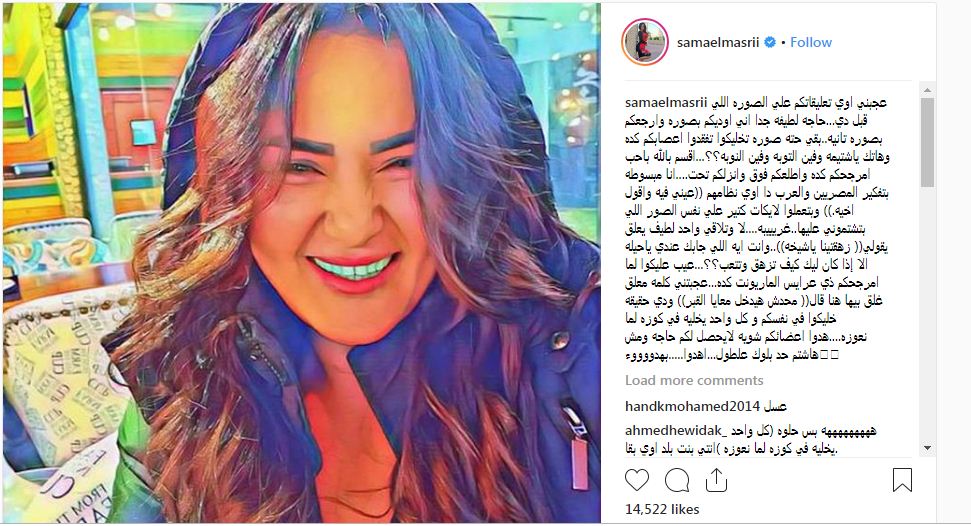The image size is (971, 526).
Task: Save the post with the bookmark icon
Action: coord(902,480)
